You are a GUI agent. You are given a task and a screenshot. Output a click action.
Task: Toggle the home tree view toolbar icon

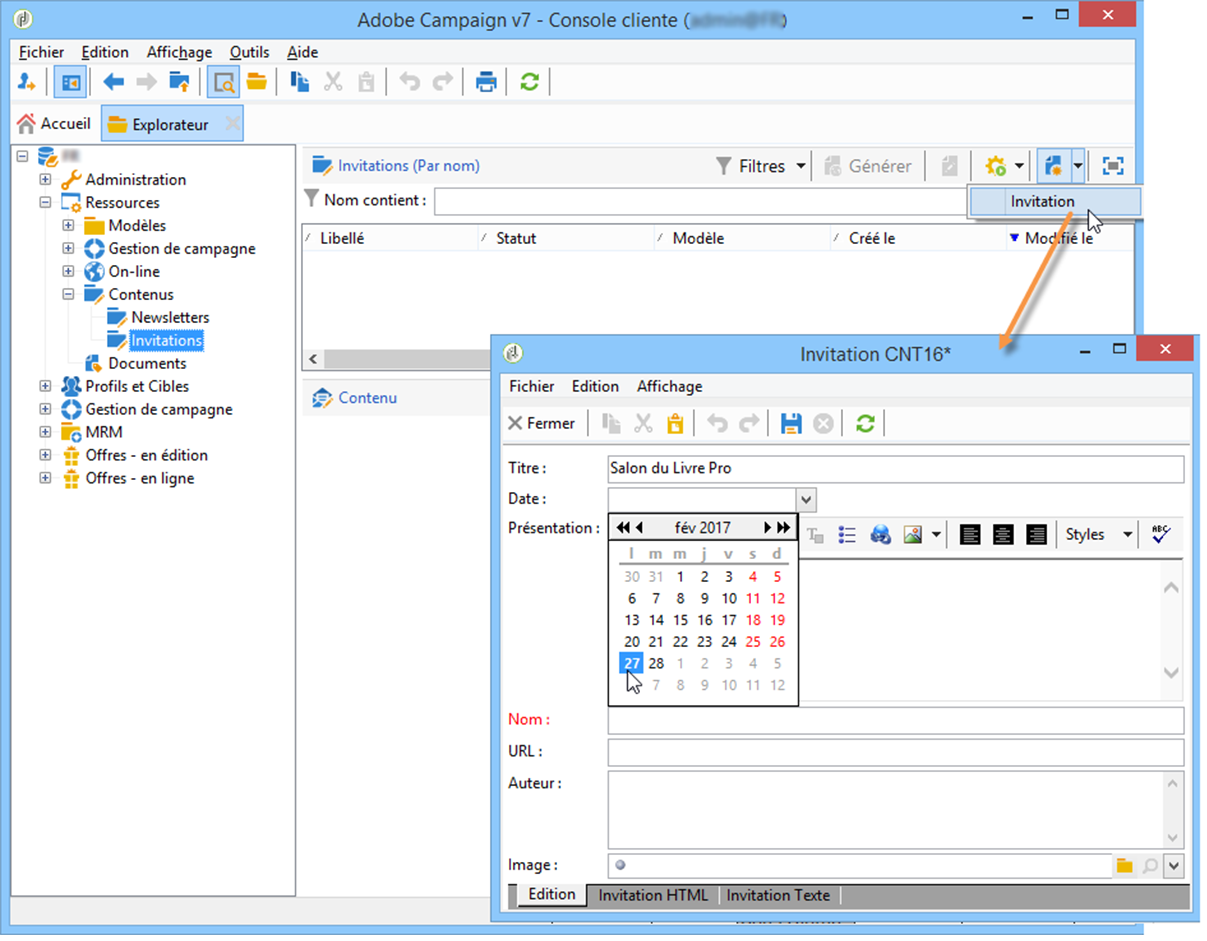pos(70,83)
